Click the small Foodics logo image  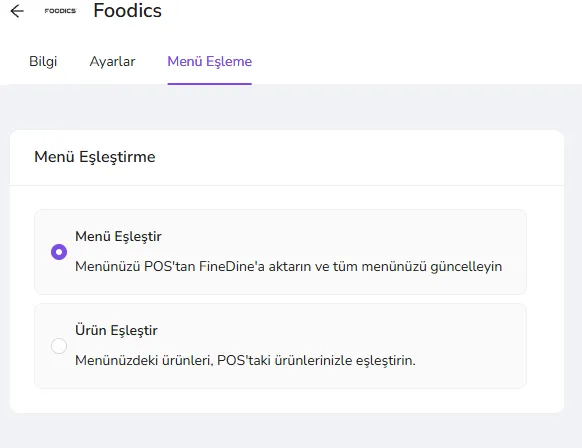(61, 11)
